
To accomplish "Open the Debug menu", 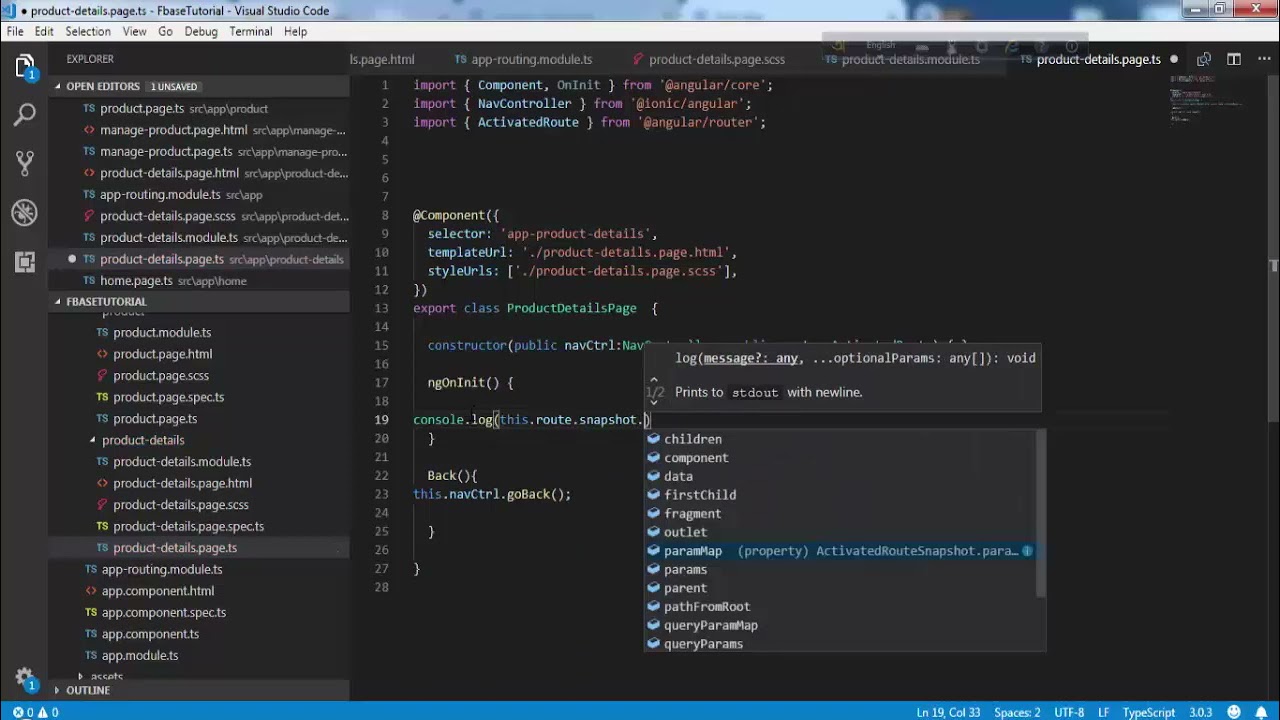I will (201, 32).
